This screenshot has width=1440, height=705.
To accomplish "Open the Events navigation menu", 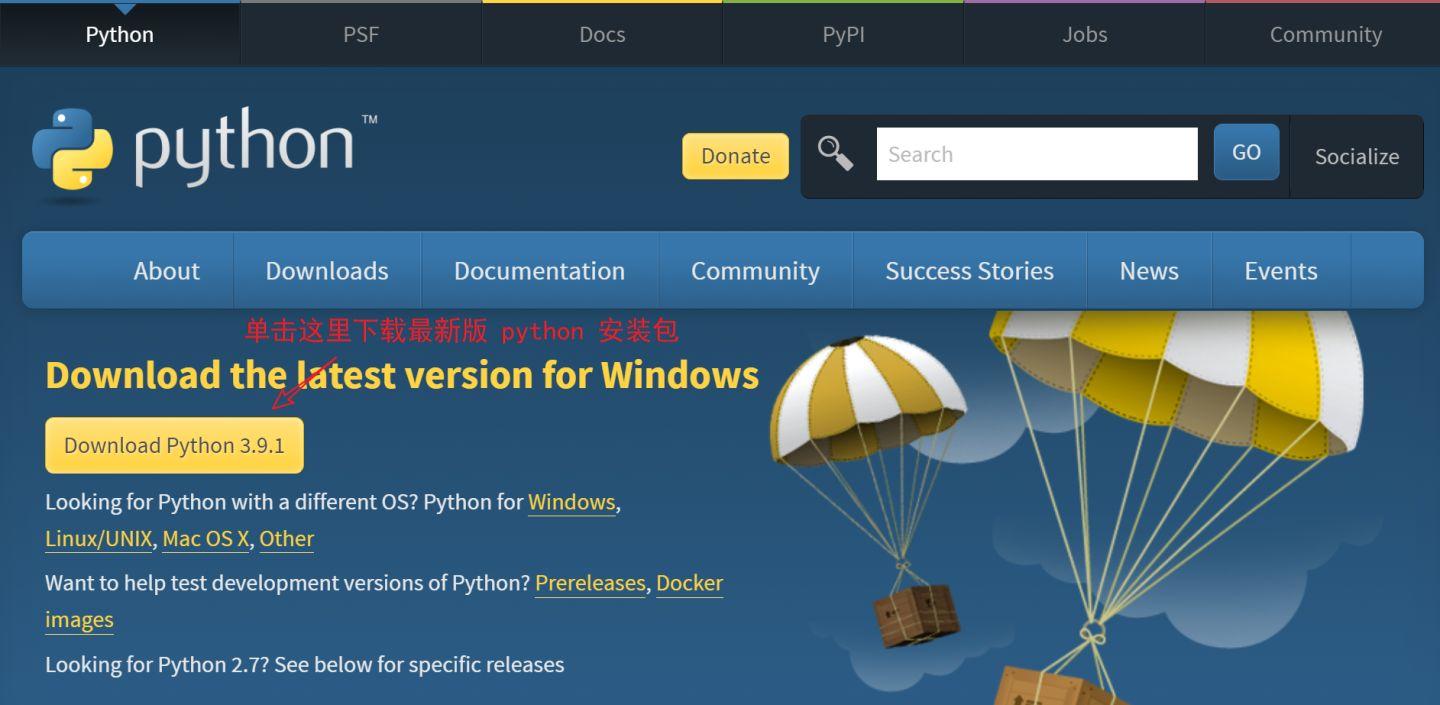I will 1281,271.
